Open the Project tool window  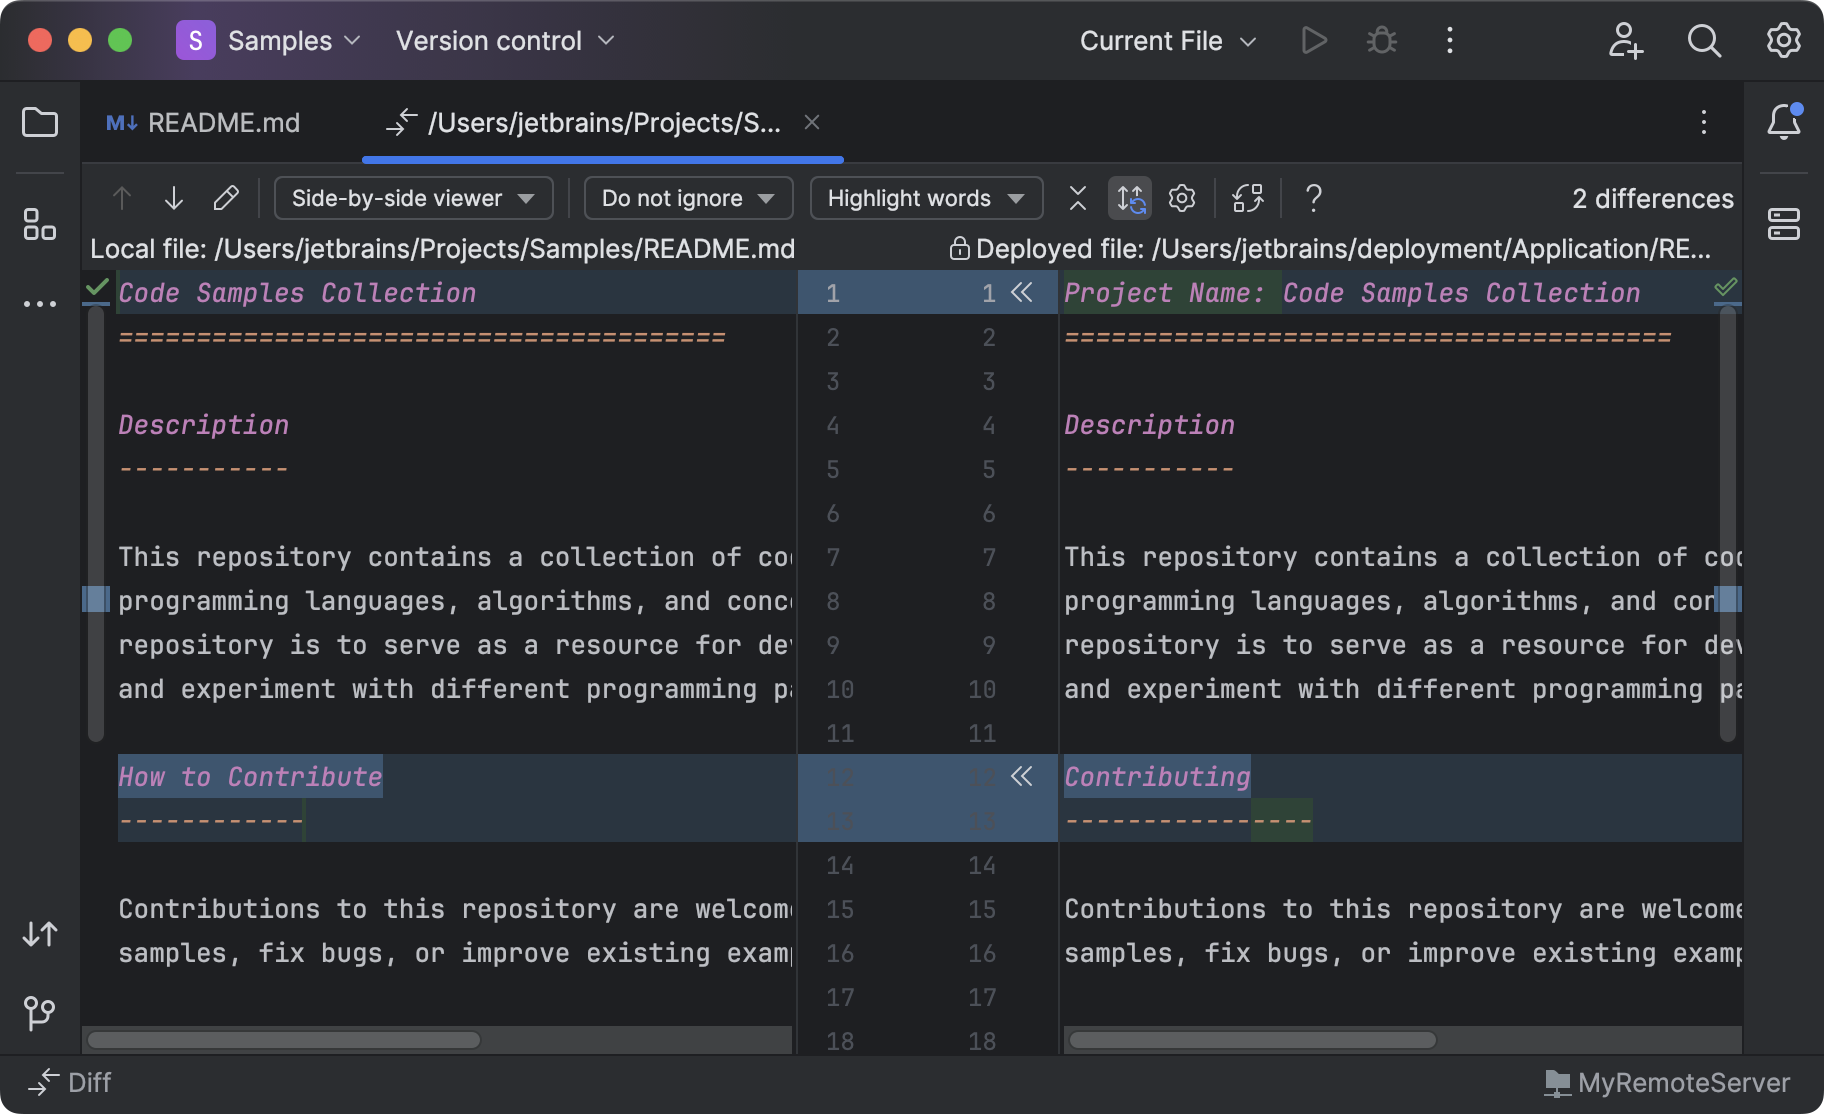(40, 122)
